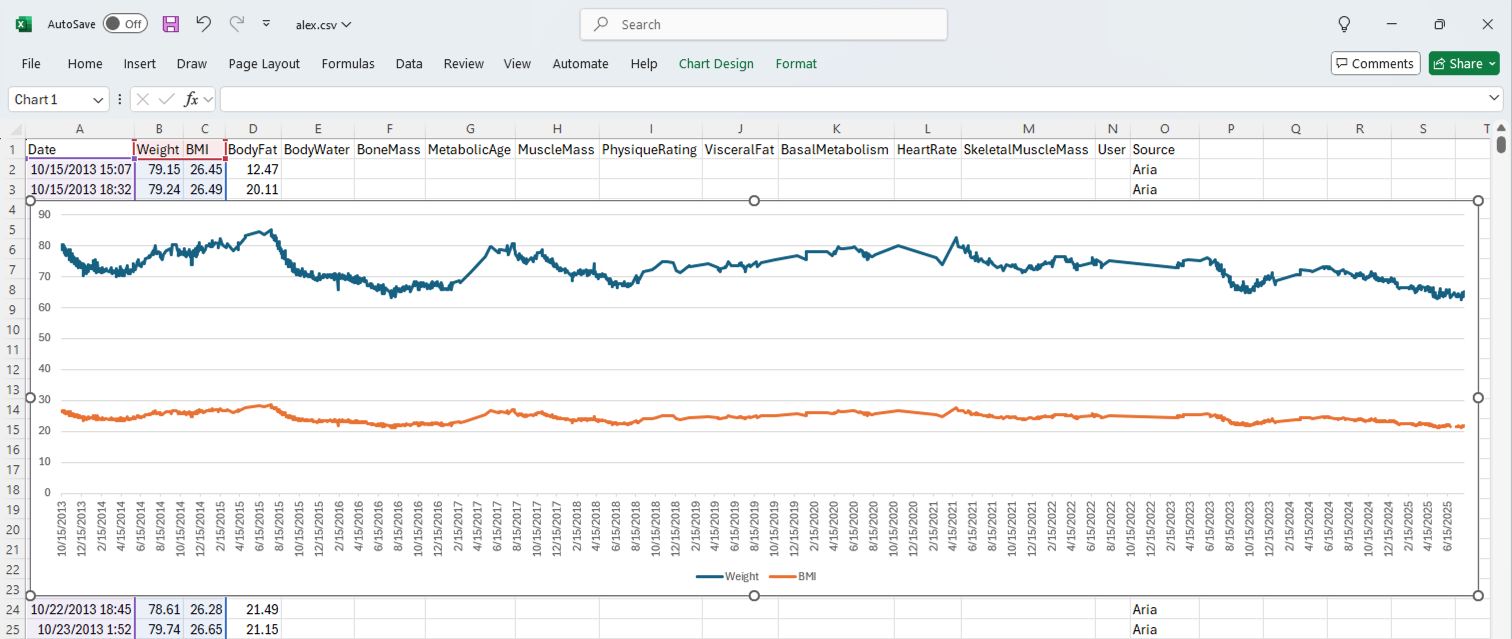This screenshot has height=639, width=1512.
Task: Click the SkeletalMuscleMass header cell
Action: 1028,149
